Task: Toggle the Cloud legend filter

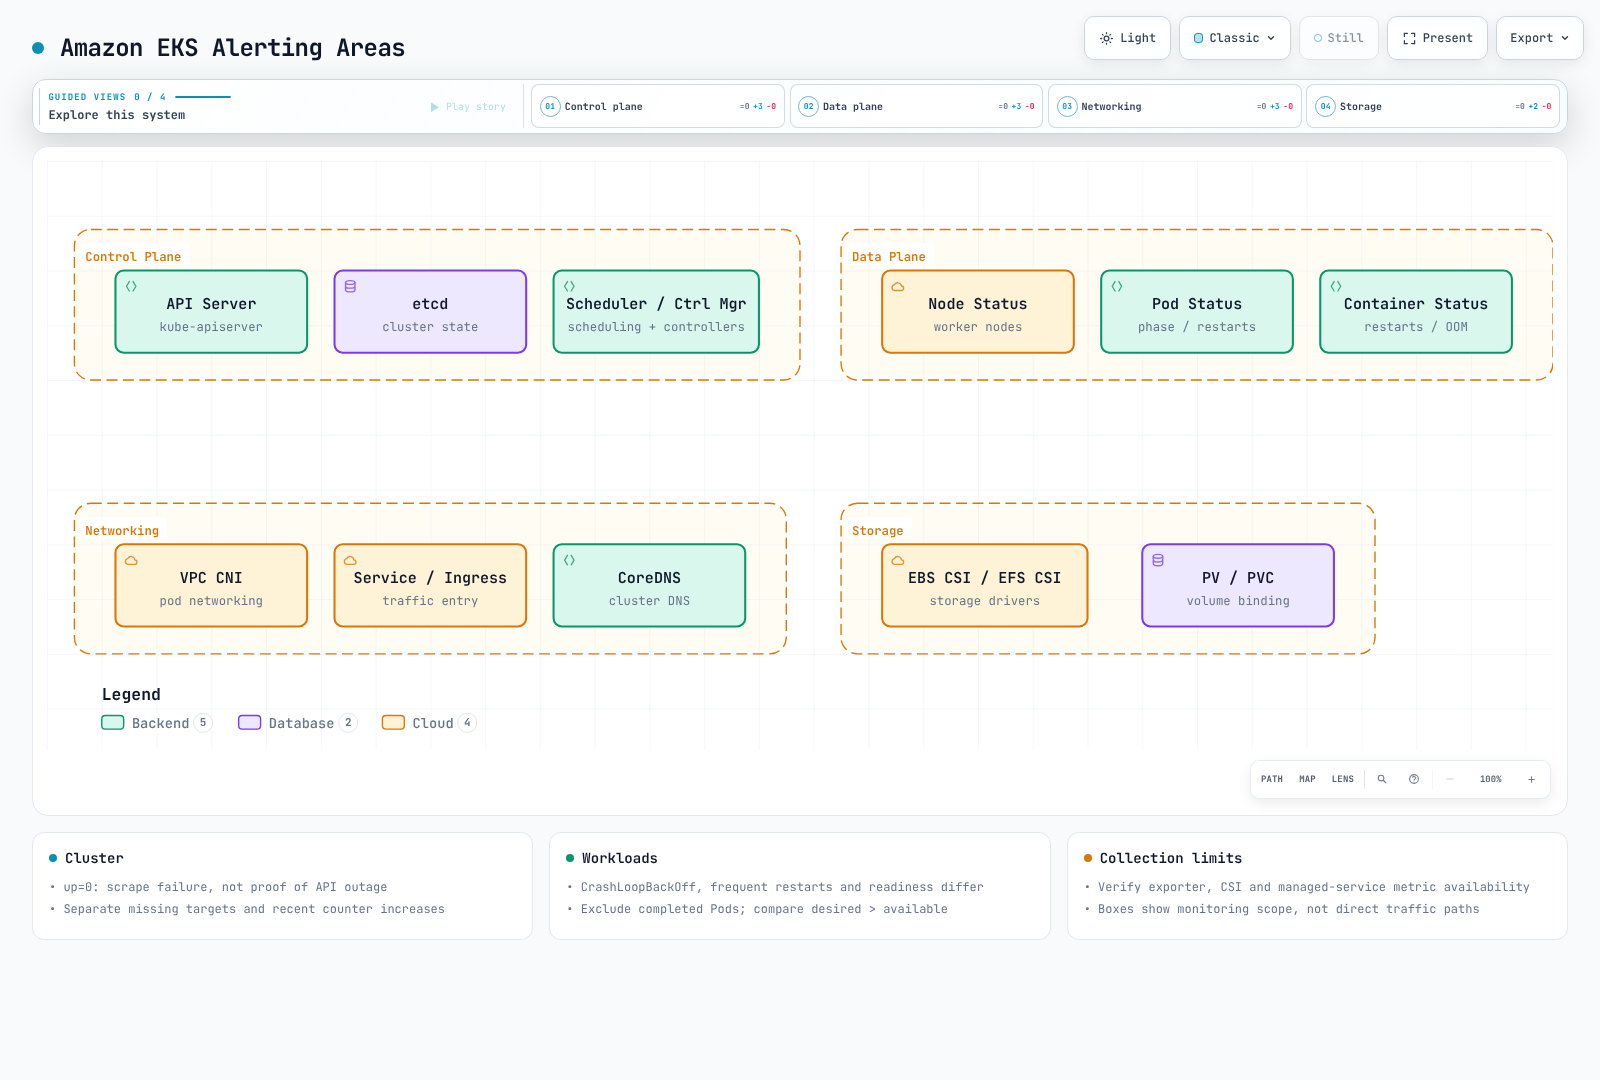Action: [x=429, y=723]
